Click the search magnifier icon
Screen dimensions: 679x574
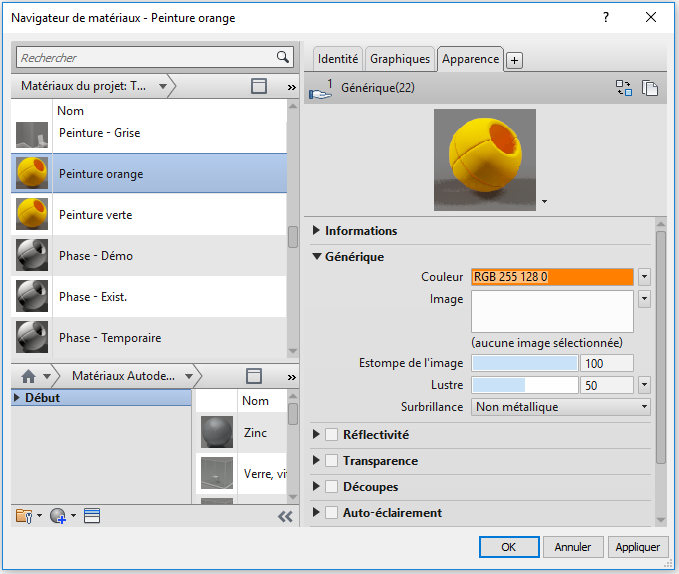tap(282, 58)
